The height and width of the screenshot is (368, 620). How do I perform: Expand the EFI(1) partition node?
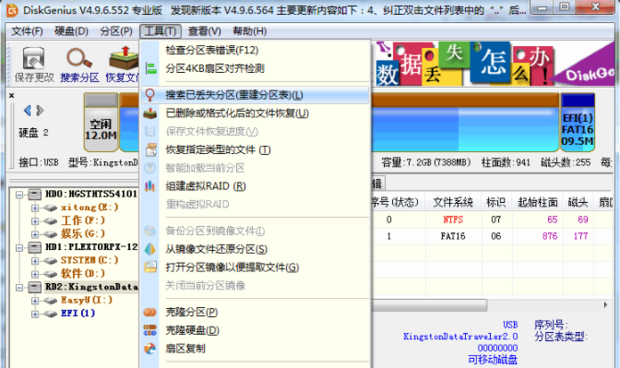35,314
